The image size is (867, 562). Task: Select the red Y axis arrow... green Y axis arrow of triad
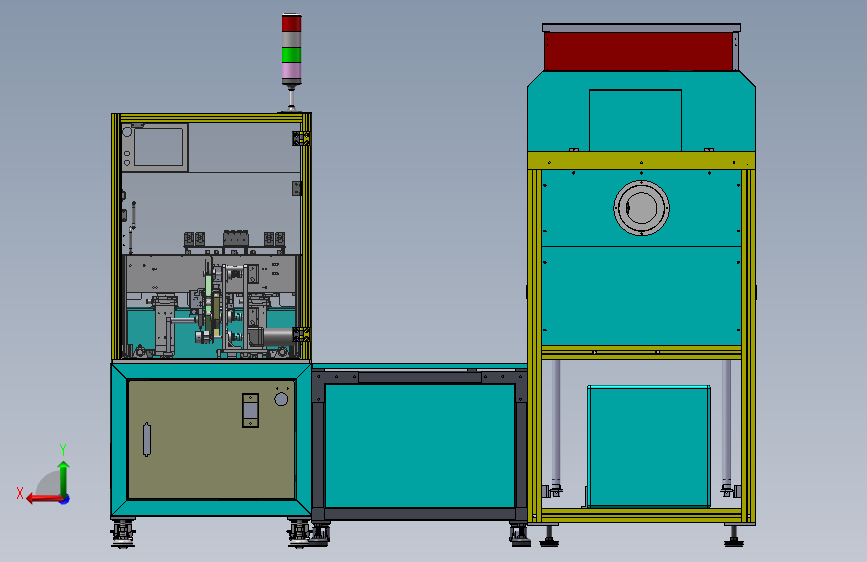coord(64,477)
